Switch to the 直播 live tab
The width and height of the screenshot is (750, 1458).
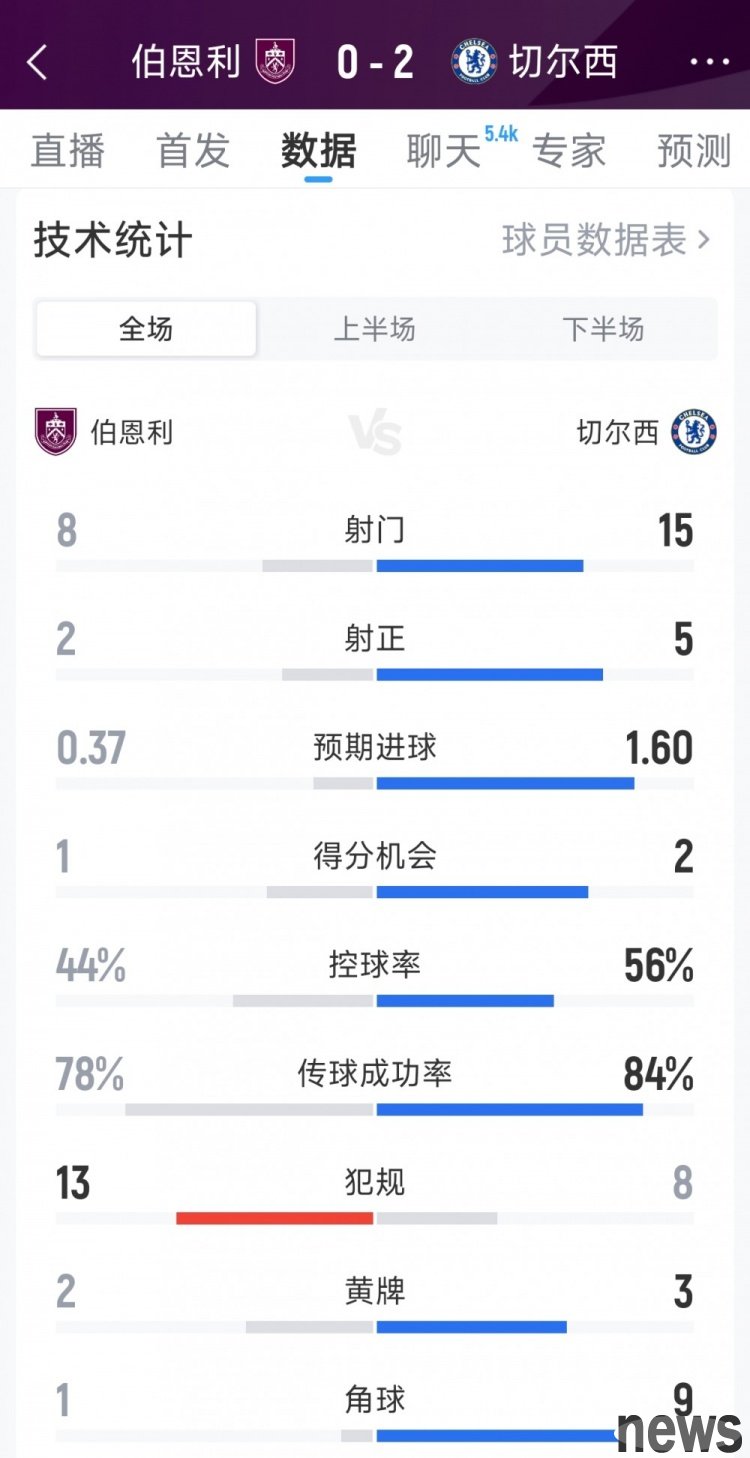coord(67,150)
